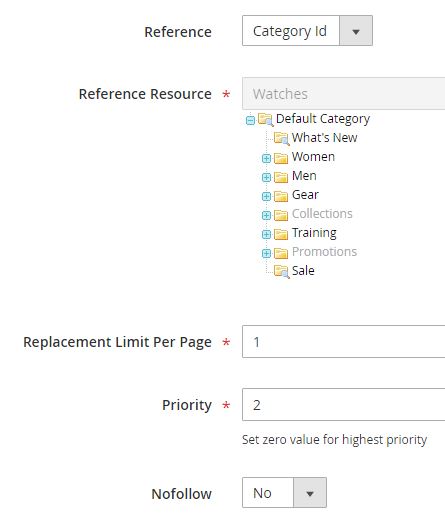Expand the Women category node

[266, 158]
